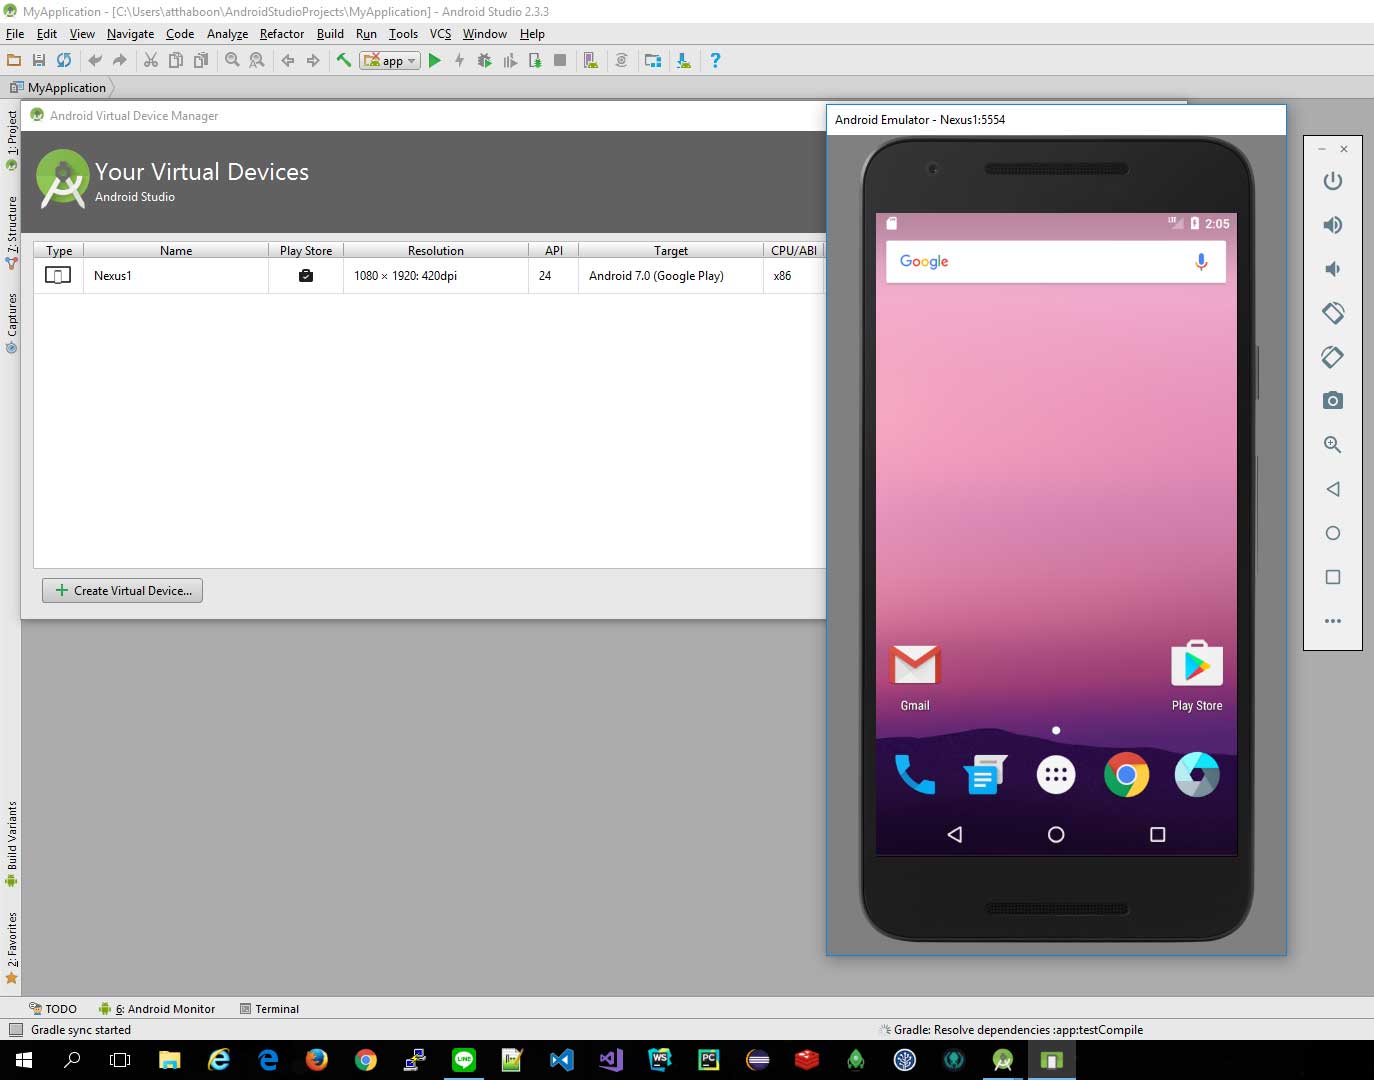Open Play Store app in emulator
The height and width of the screenshot is (1080, 1374).
(x=1197, y=677)
